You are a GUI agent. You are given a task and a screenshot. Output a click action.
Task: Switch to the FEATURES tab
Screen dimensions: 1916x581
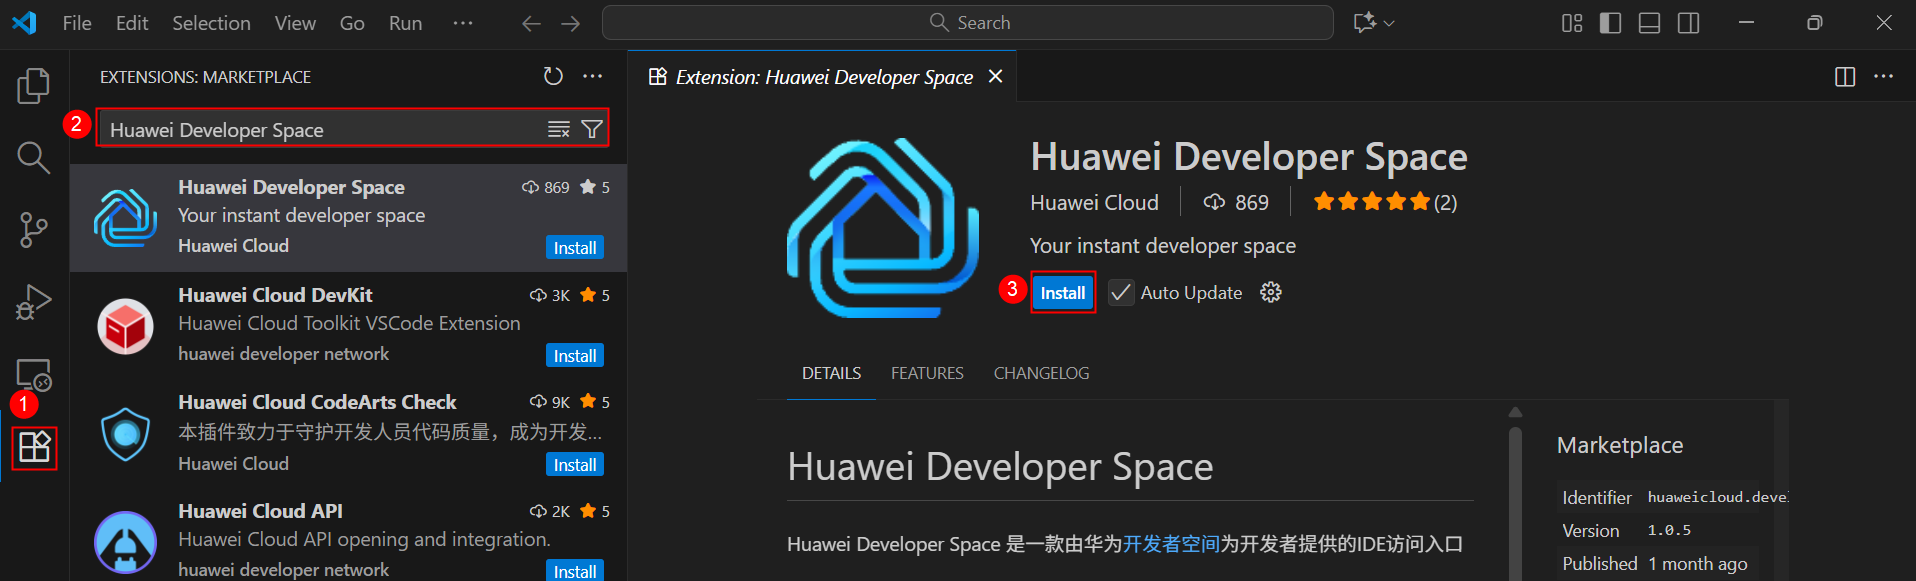[927, 373]
